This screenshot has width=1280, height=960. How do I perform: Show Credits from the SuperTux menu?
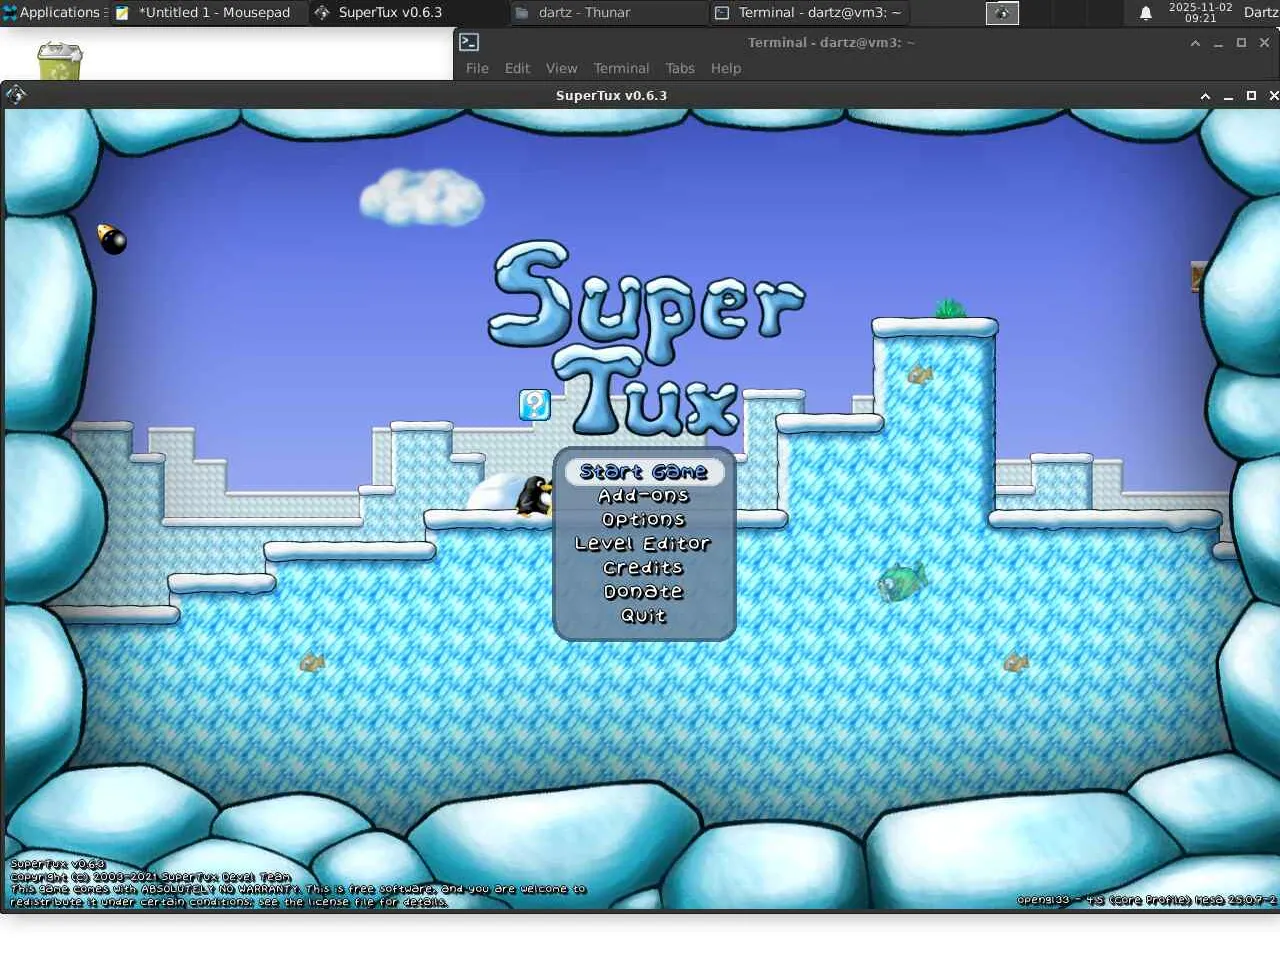pos(643,567)
